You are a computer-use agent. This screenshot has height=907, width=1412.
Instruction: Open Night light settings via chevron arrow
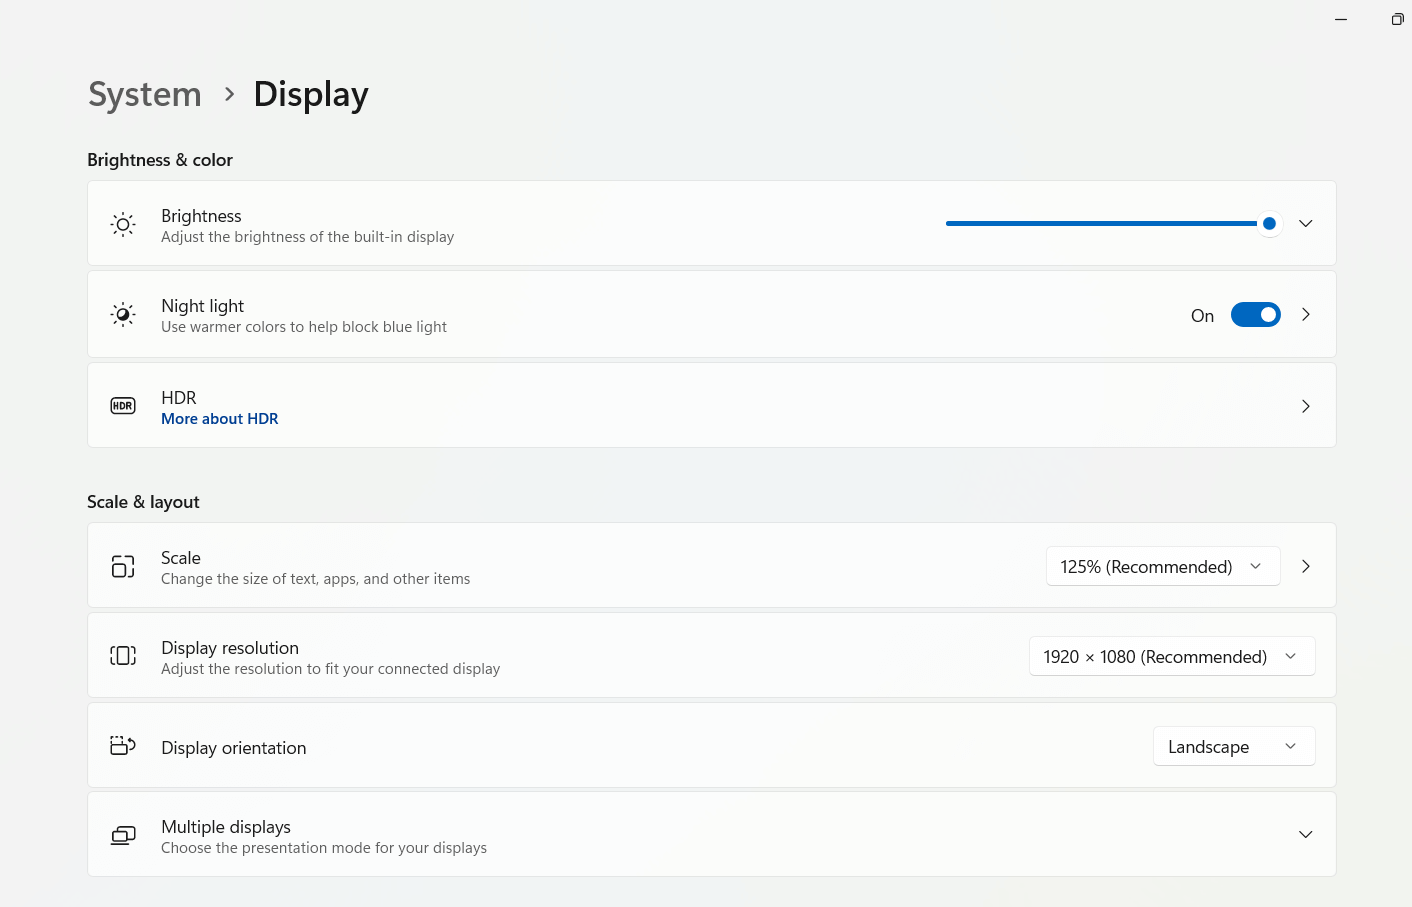[1305, 315]
